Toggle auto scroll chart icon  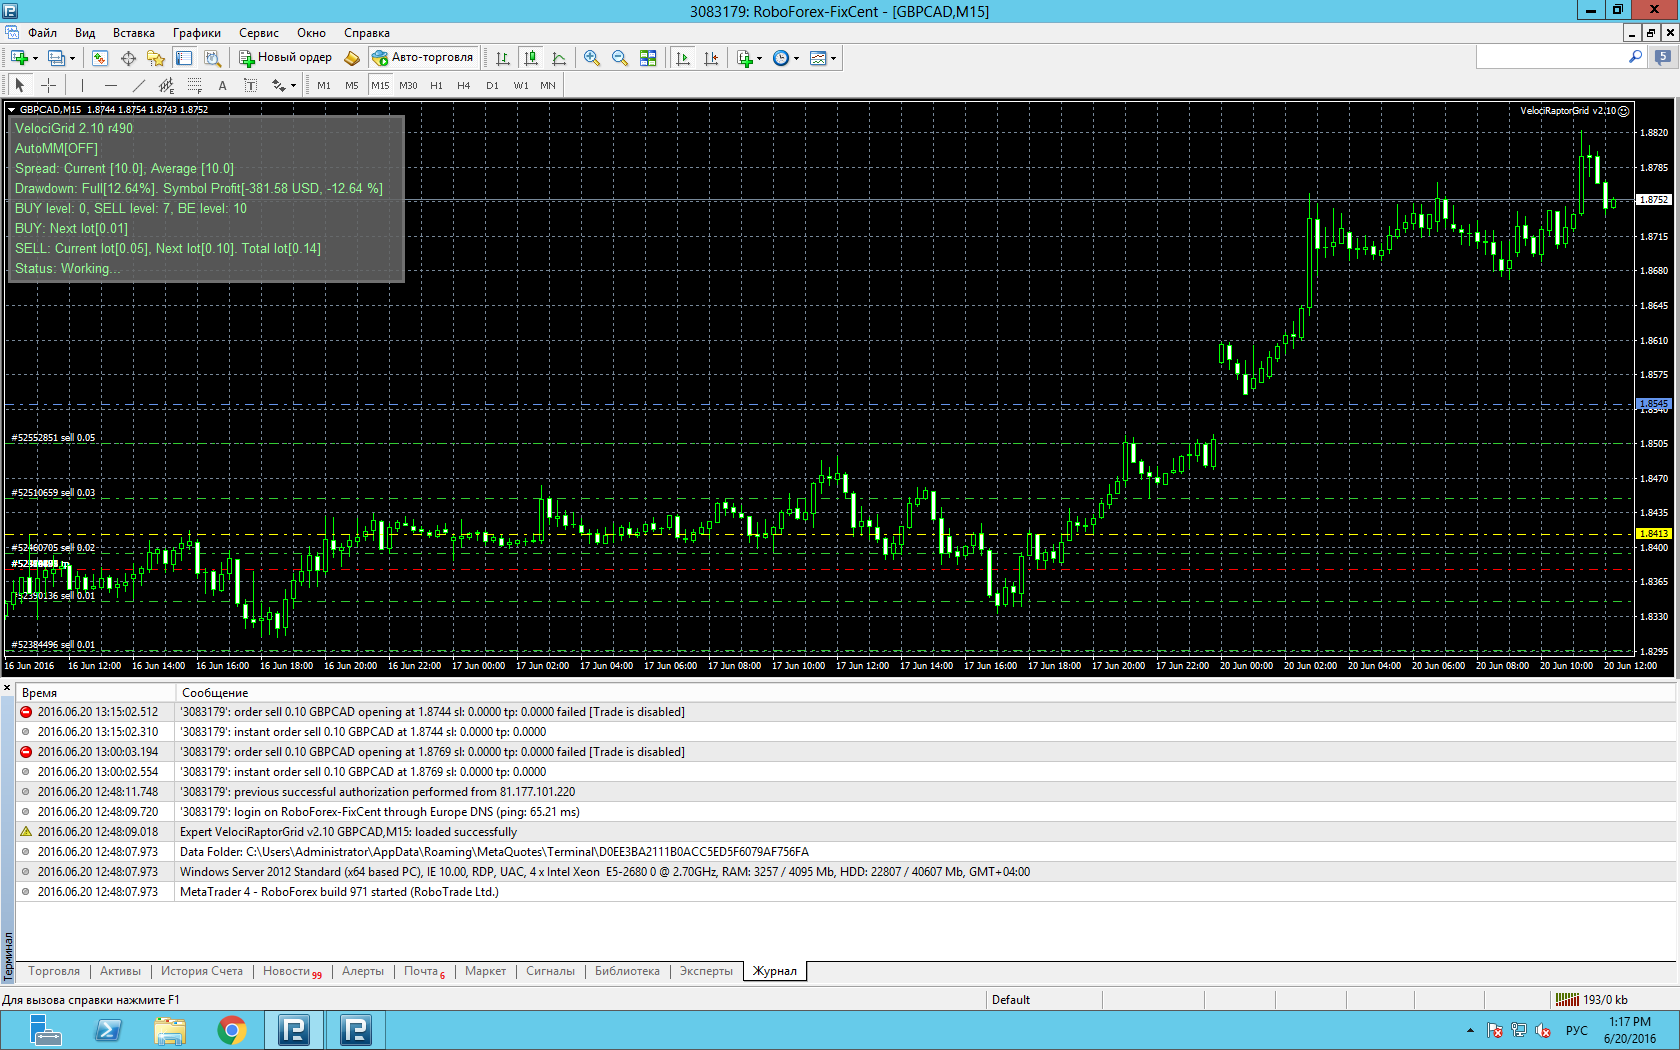(683, 58)
